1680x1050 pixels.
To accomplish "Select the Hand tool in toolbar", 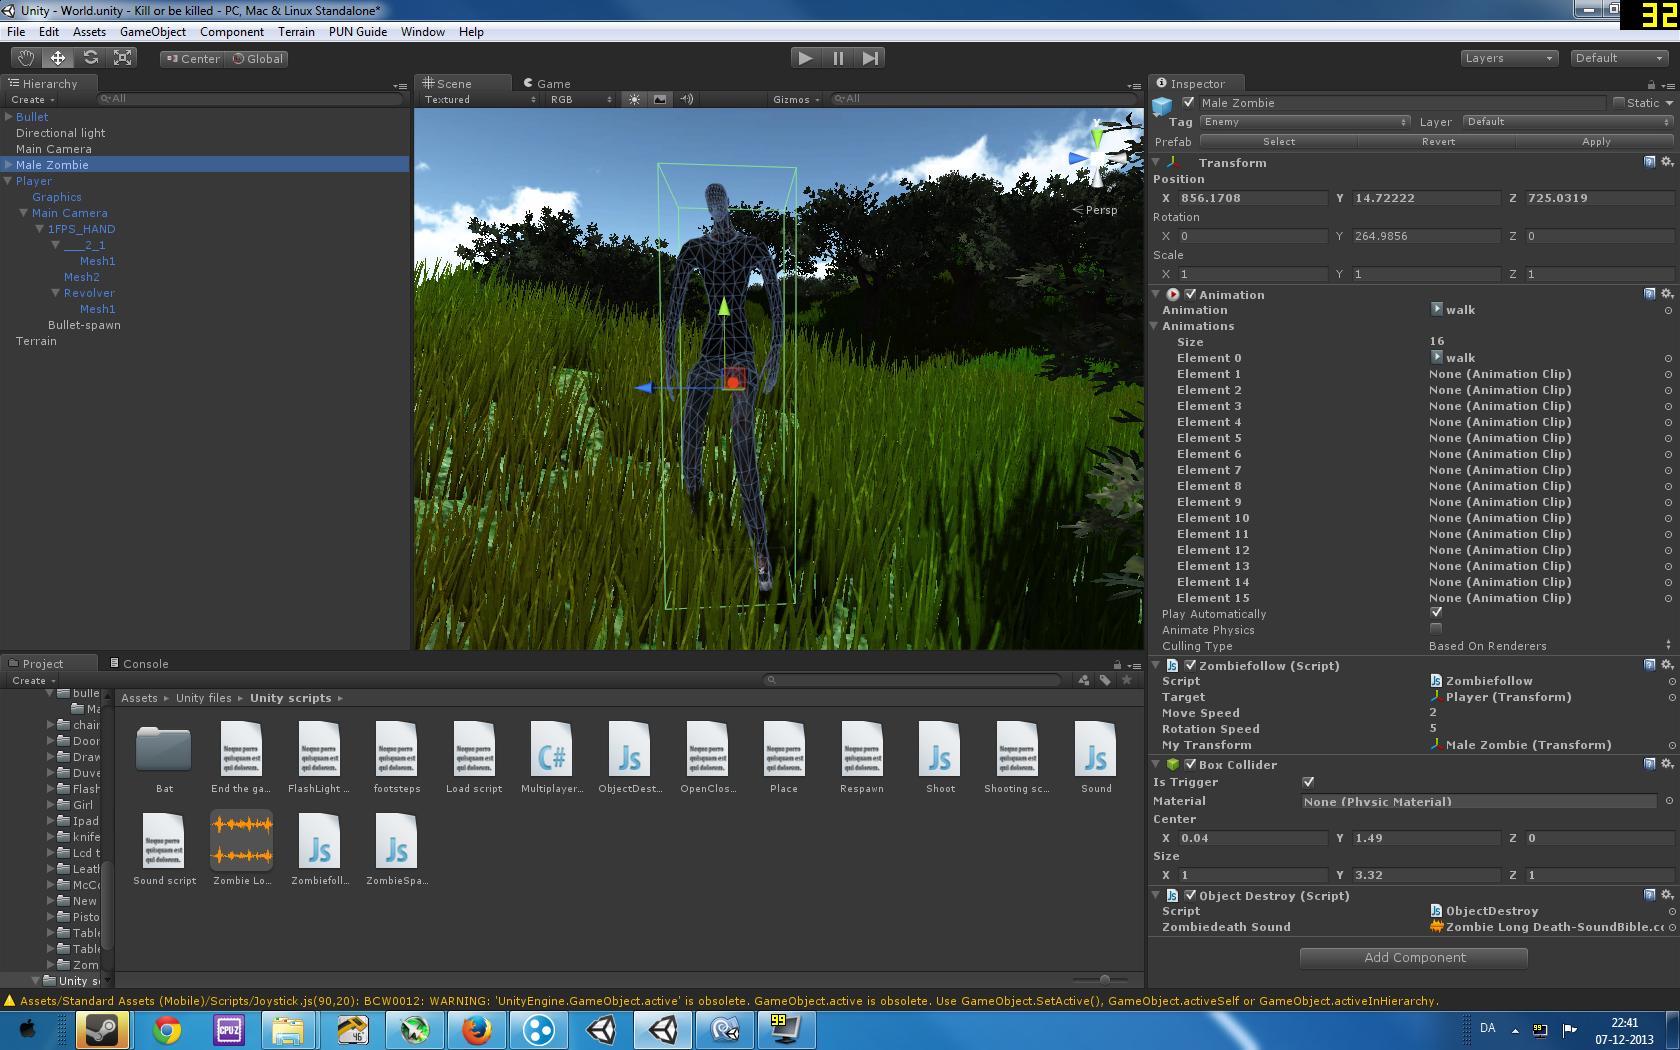I will click(26, 58).
